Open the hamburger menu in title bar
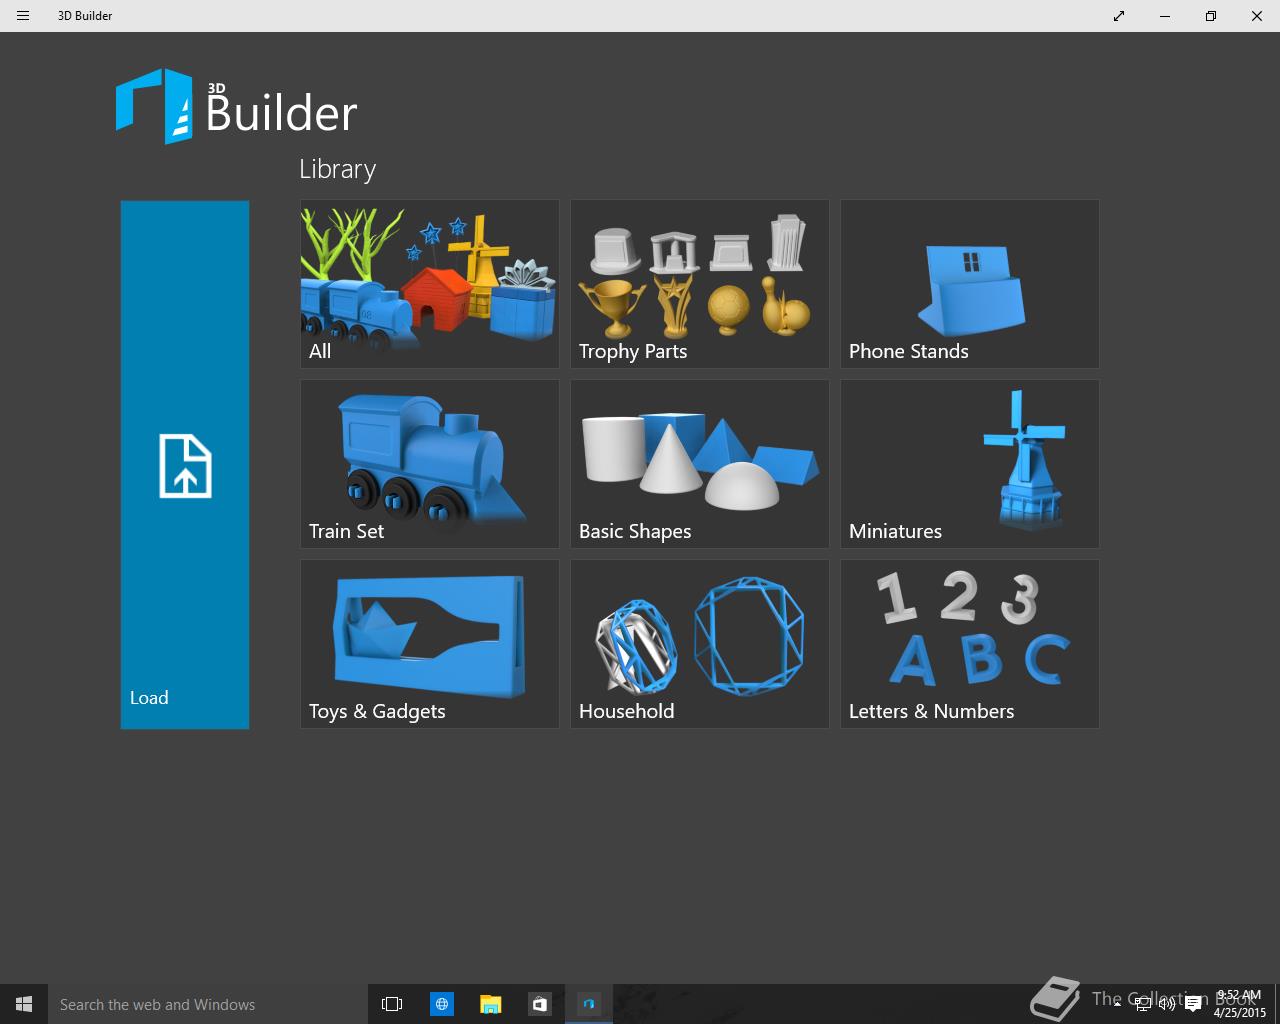The image size is (1280, 1024). click(x=23, y=16)
